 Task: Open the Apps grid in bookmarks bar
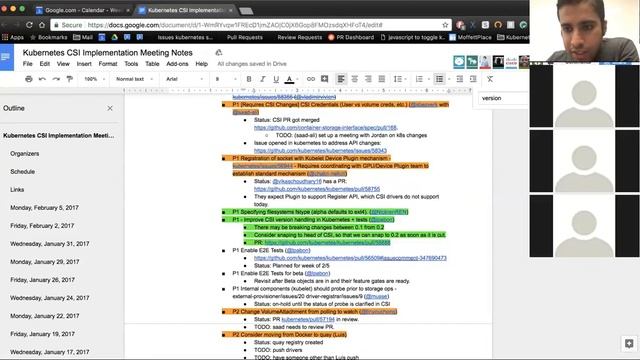click(x=13, y=37)
